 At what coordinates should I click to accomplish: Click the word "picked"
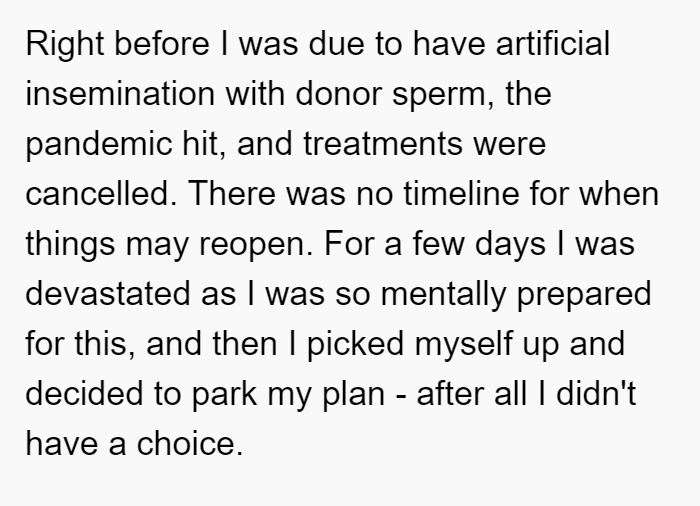click(x=356, y=346)
